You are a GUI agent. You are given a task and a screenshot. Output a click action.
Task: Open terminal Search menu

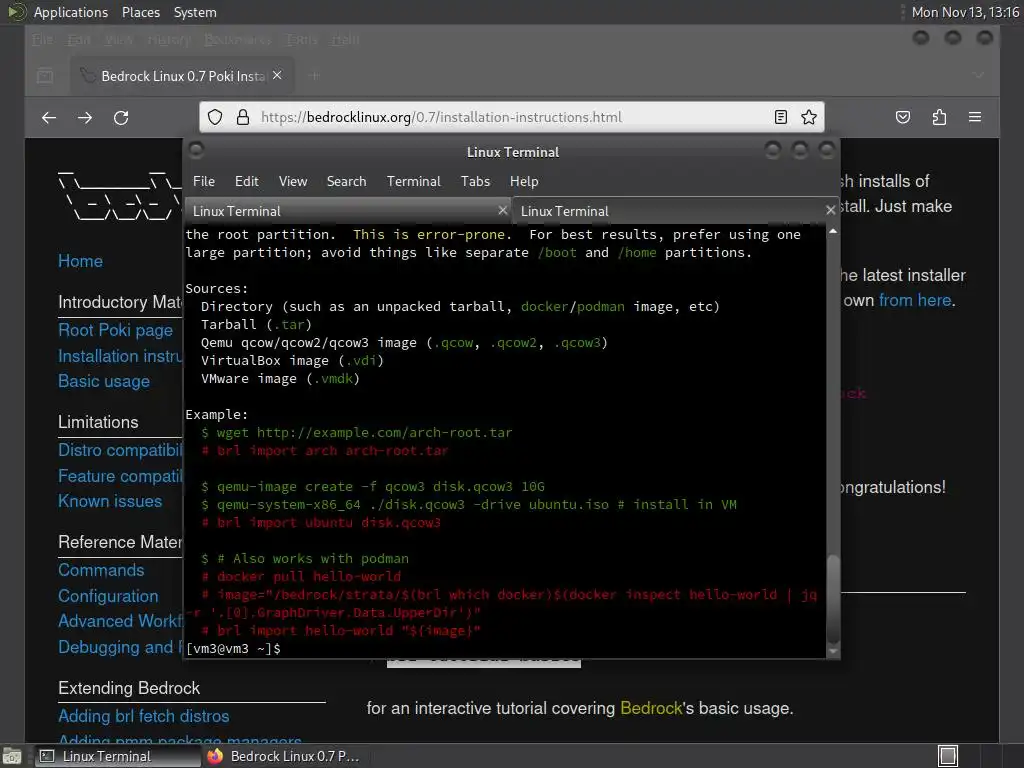[x=346, y=182]
